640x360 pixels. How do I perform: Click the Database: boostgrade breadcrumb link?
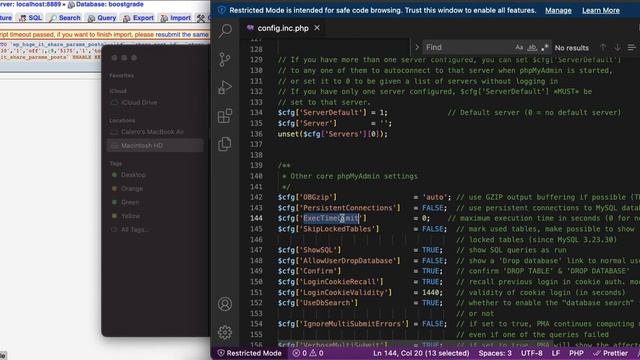tap(106, 4)
